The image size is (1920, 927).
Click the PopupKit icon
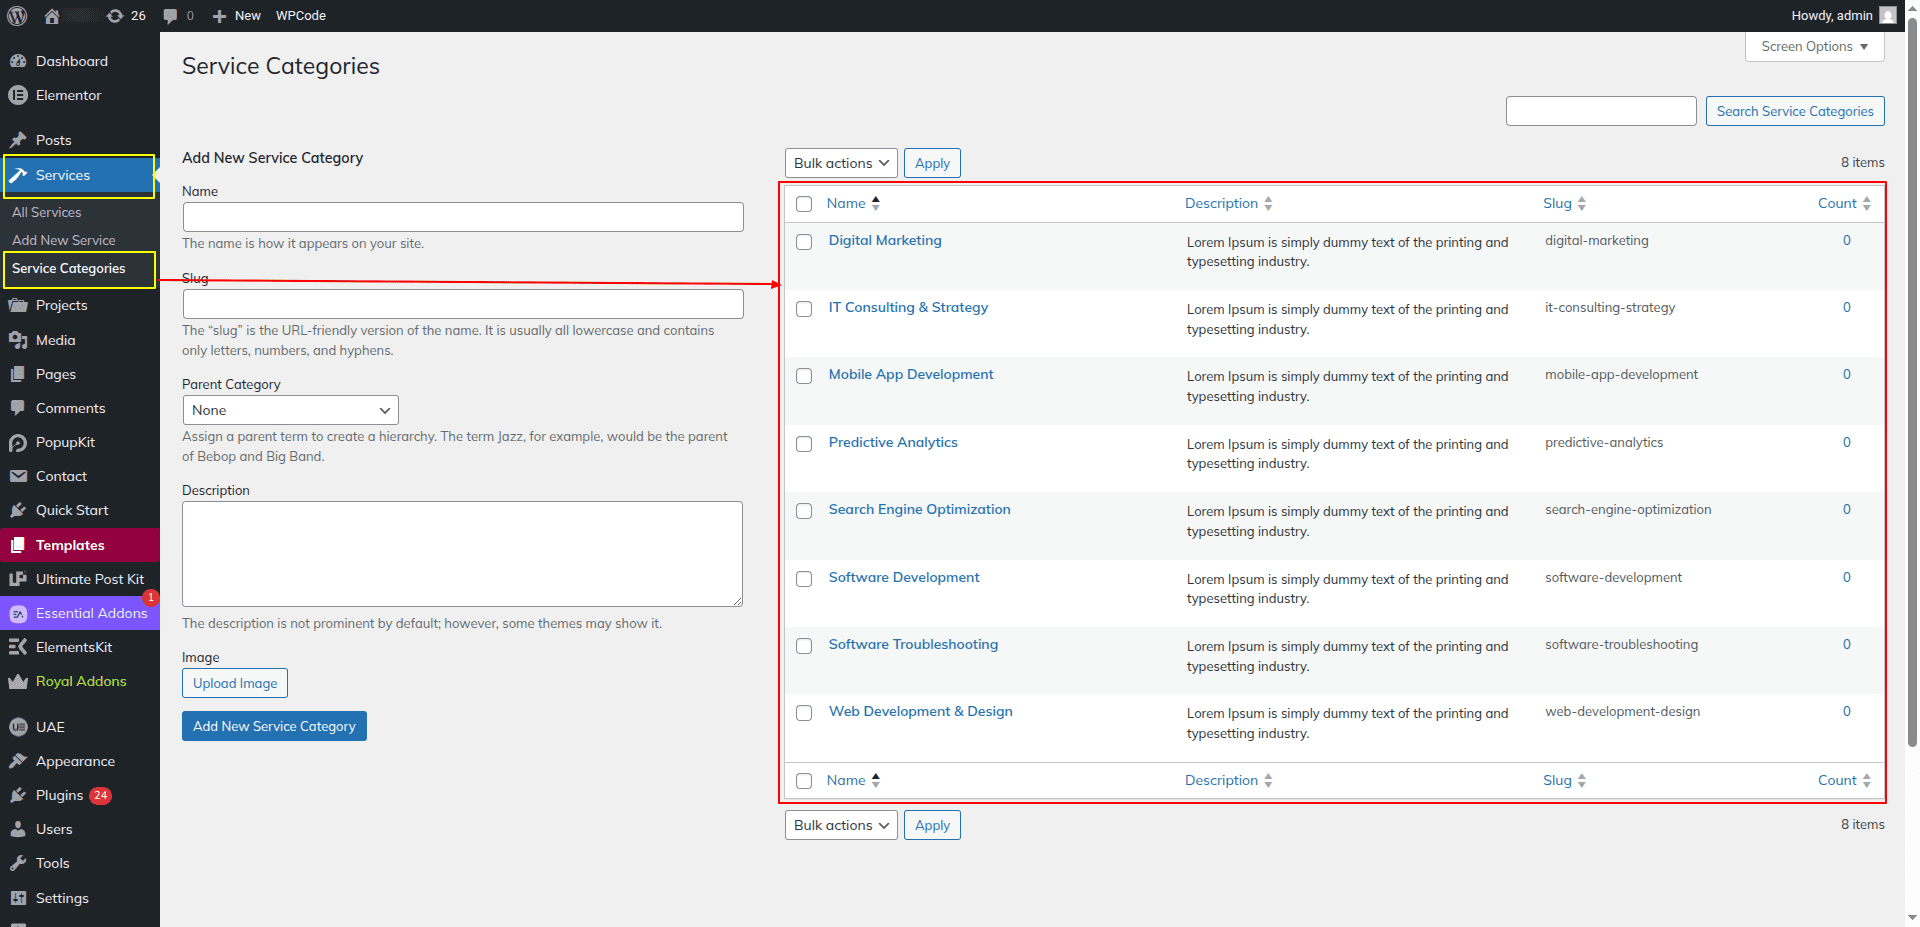[x=18, y=442]
